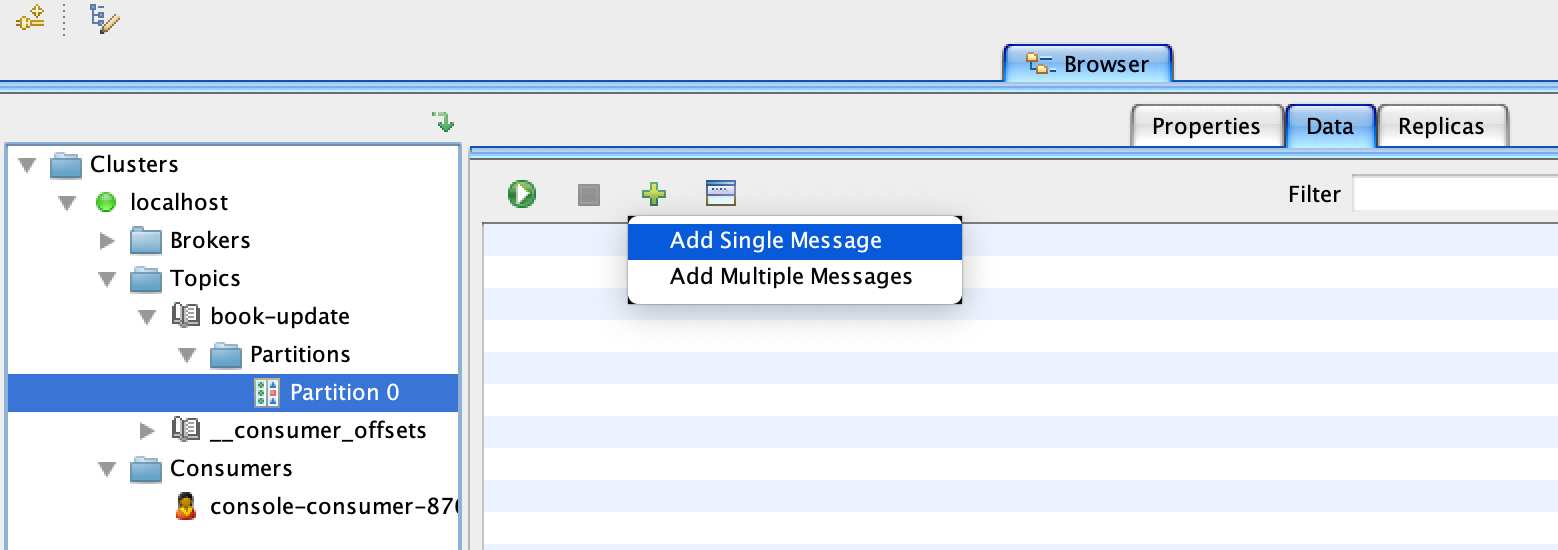The height and width of the screenshot is (550, 1558).
Task: Click the edit tree pencil icon
Action: (104, 18)
